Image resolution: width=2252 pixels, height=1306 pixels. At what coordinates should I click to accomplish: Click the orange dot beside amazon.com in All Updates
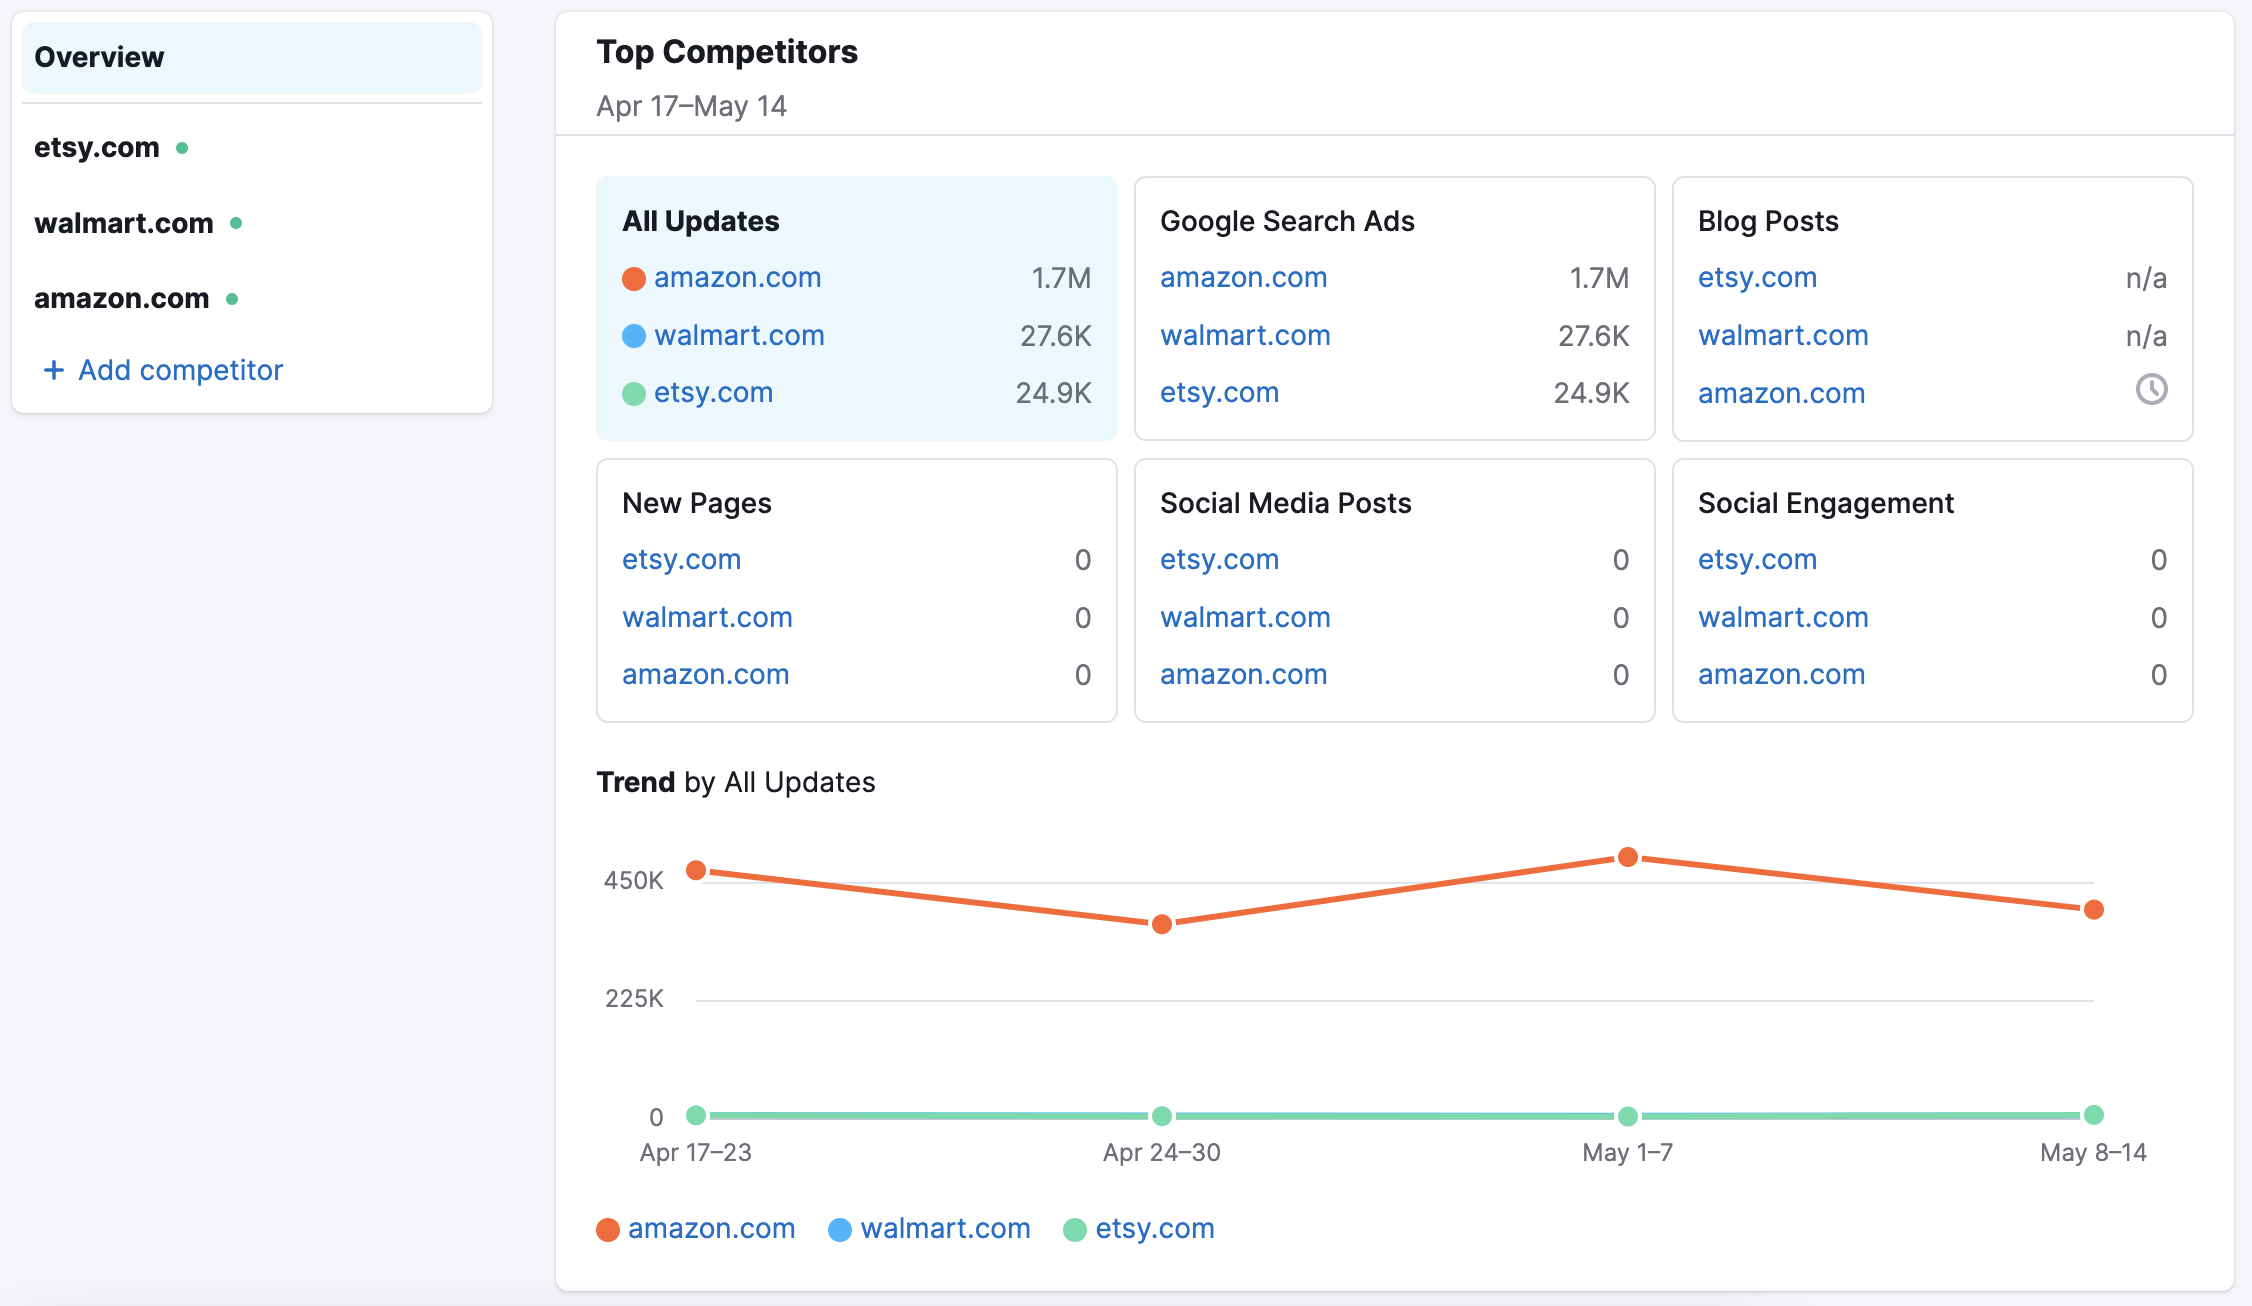tap(633, 279)
